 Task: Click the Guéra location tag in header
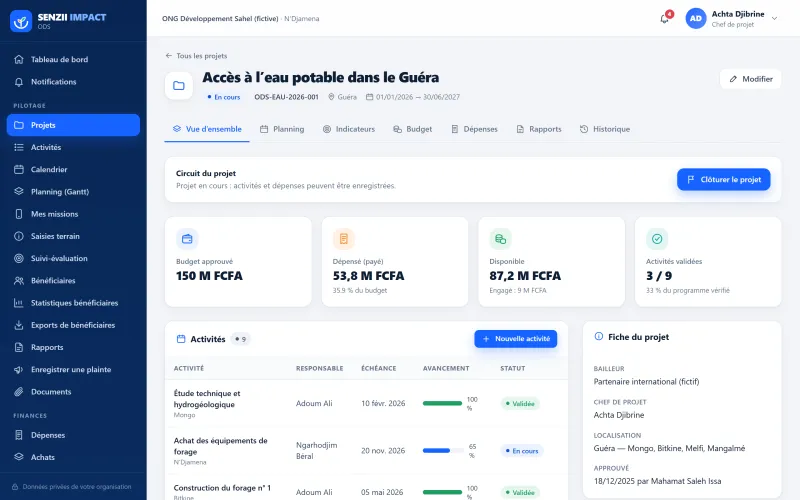tap(342, 97)
